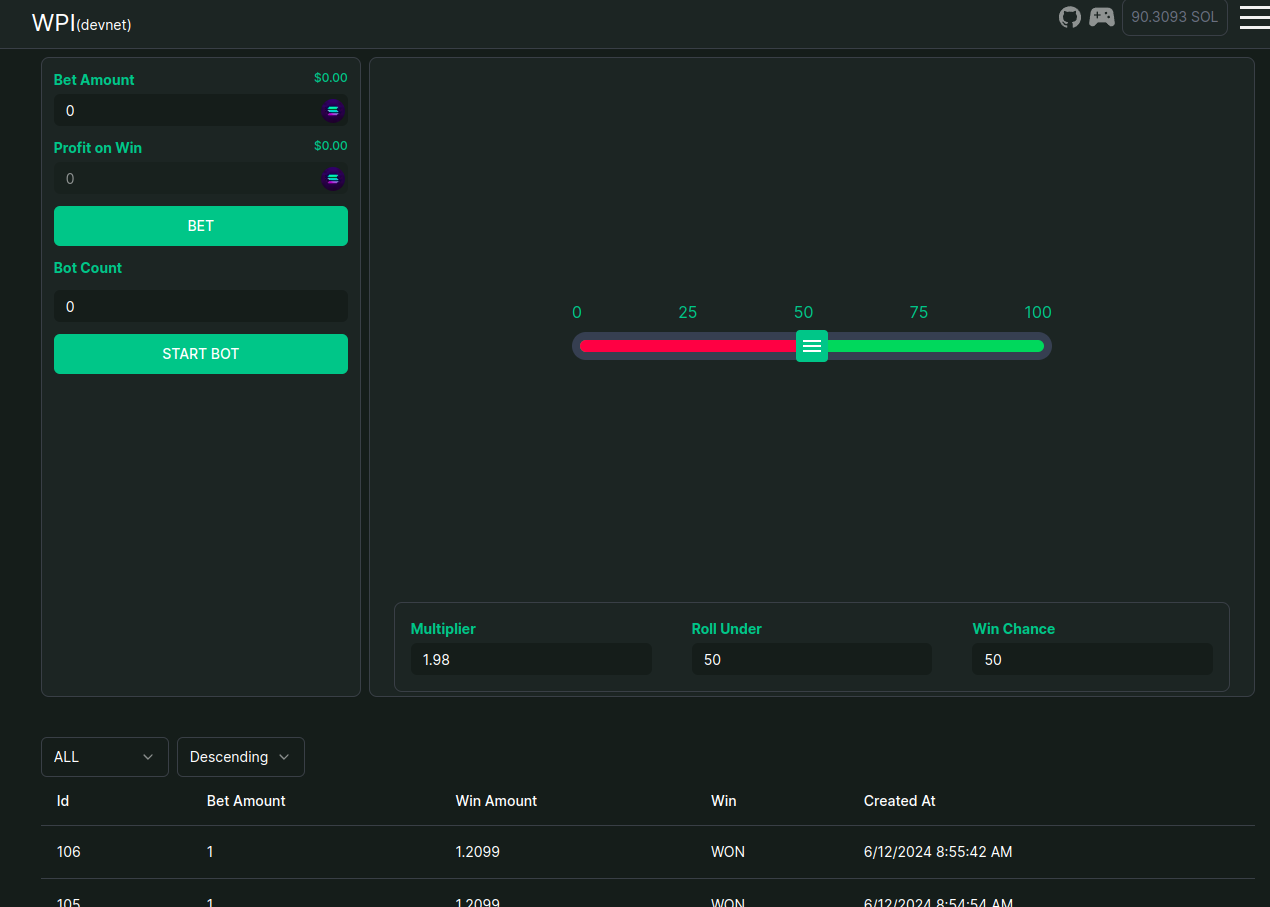Screen dimensions: 1270x907
Task: Click the WPI logo title
Action: [x=53, y=22]
